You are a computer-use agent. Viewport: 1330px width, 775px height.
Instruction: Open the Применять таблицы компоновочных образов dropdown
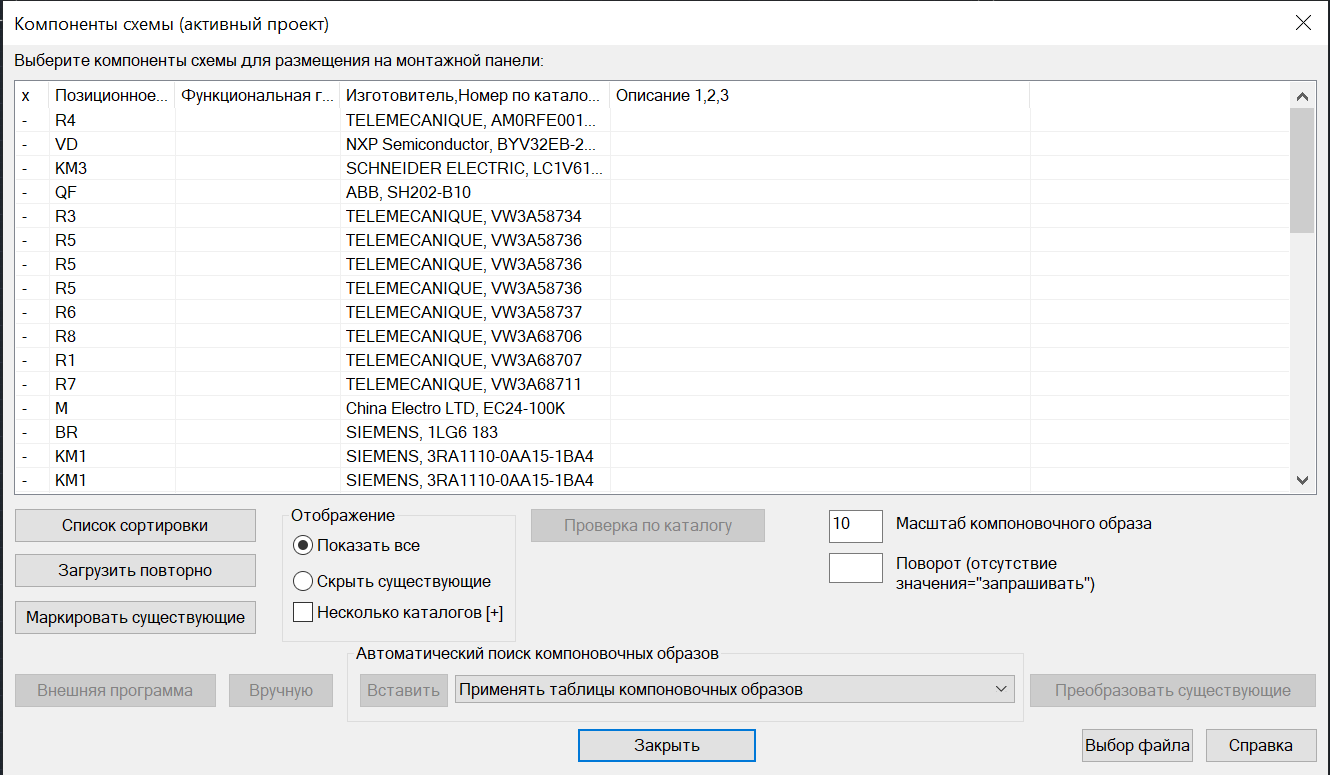pos(735,689)
